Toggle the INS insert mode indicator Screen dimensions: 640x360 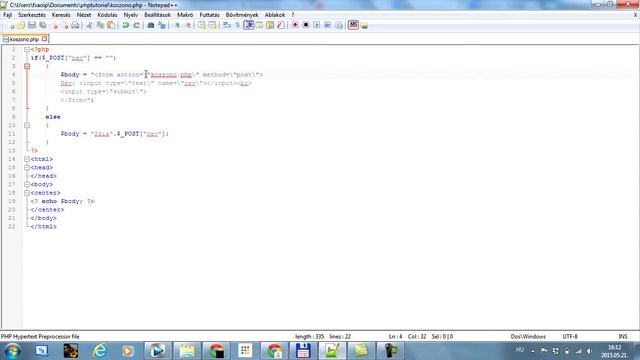click(623, 336)
